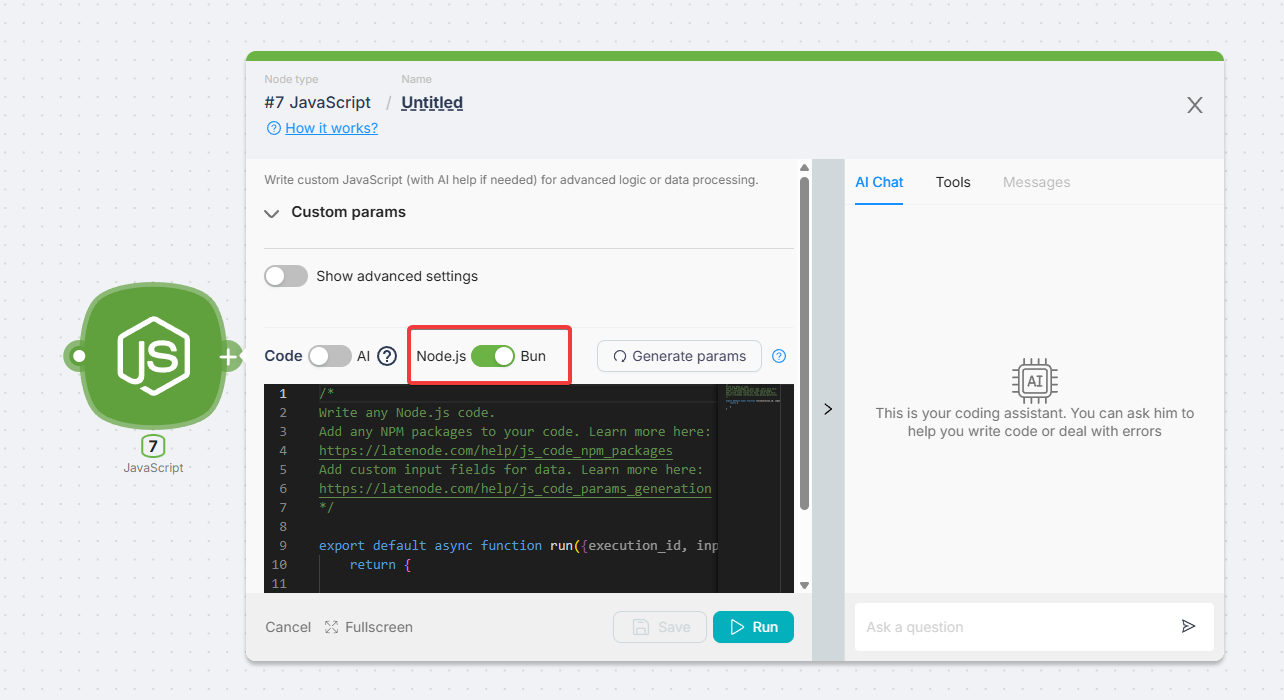1284x700 pixels.
Task: Open the AI Chat tab
Action: coord(879,182)
